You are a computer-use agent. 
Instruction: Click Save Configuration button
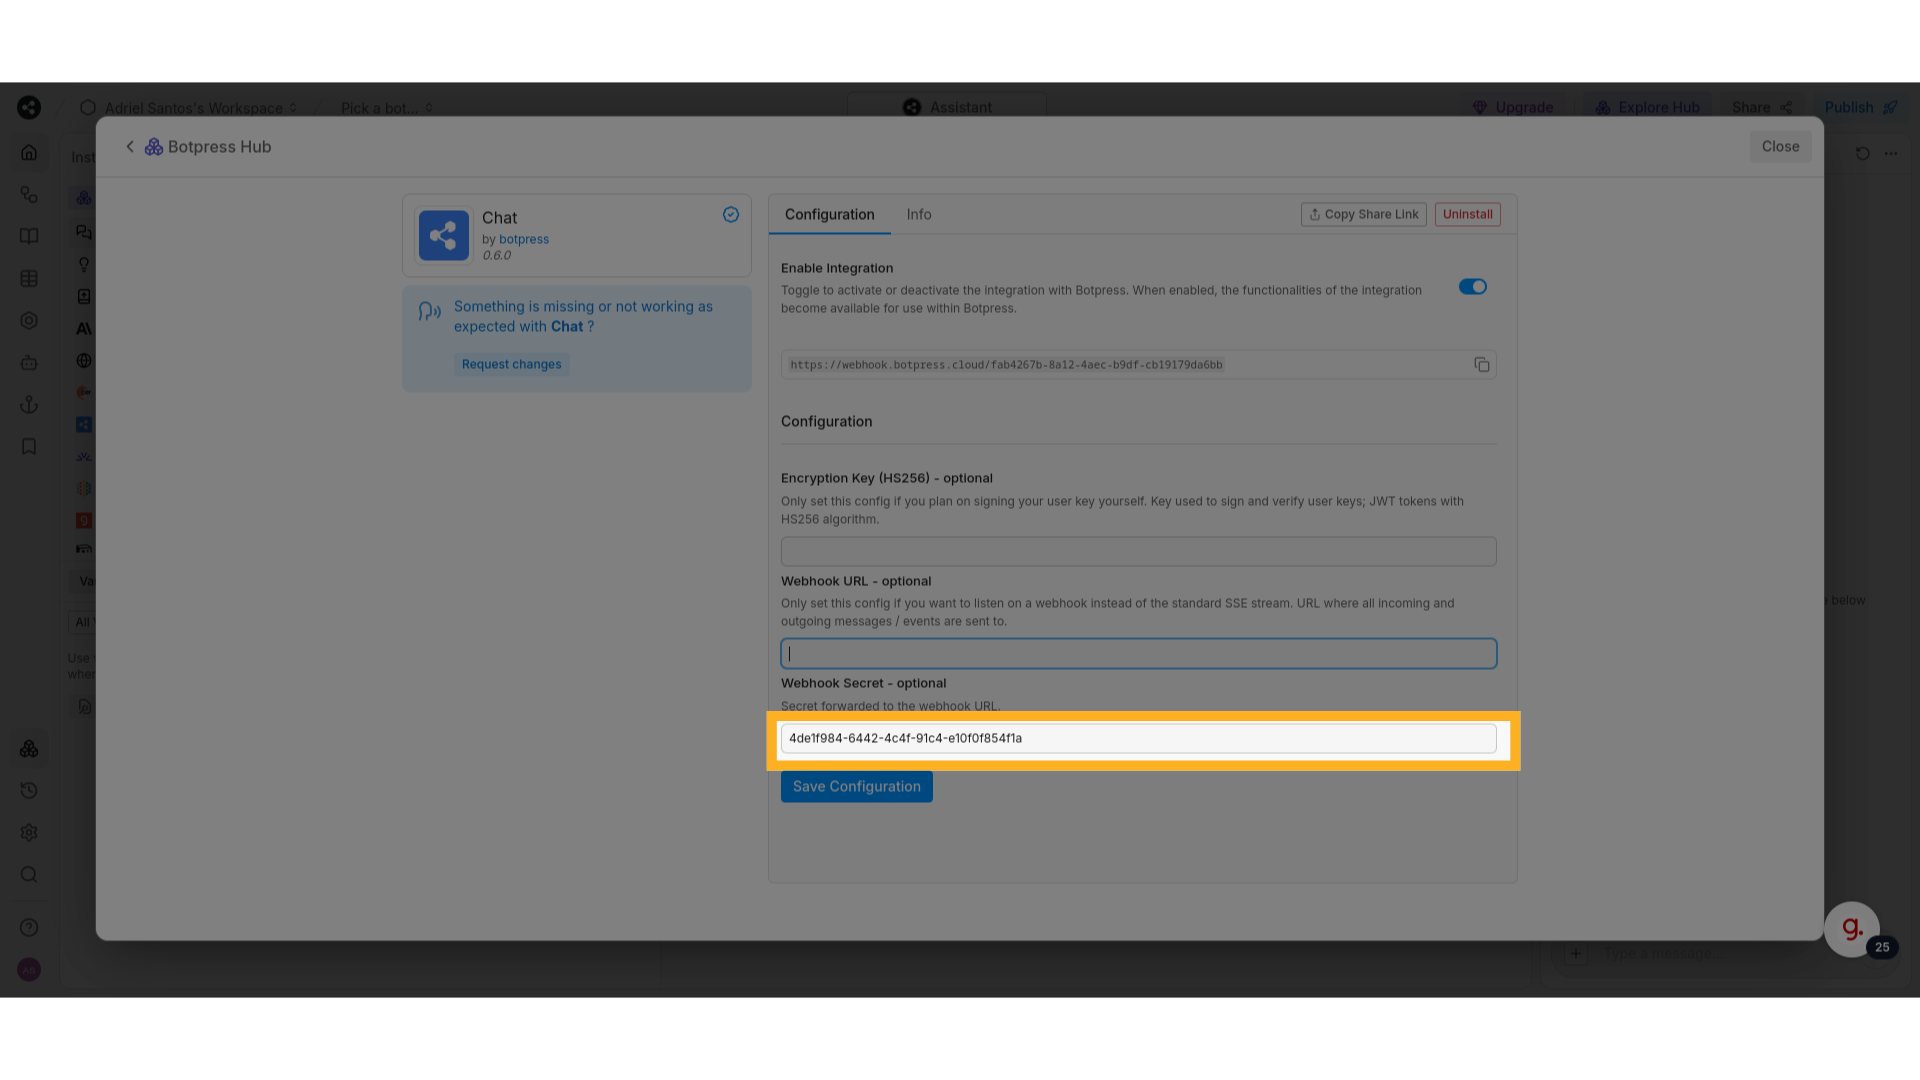point(856,786)
